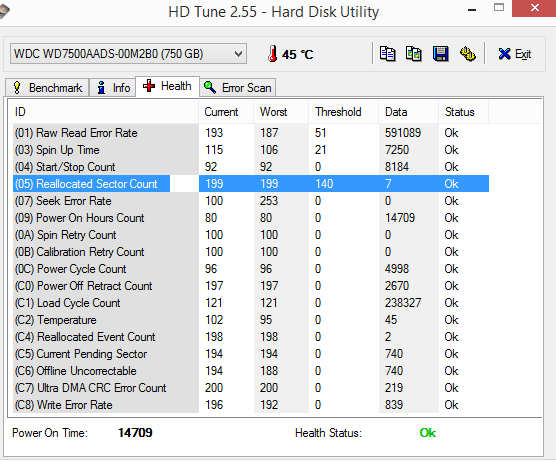Click the Exit button

pyautogui.click(x=515, y=54)
